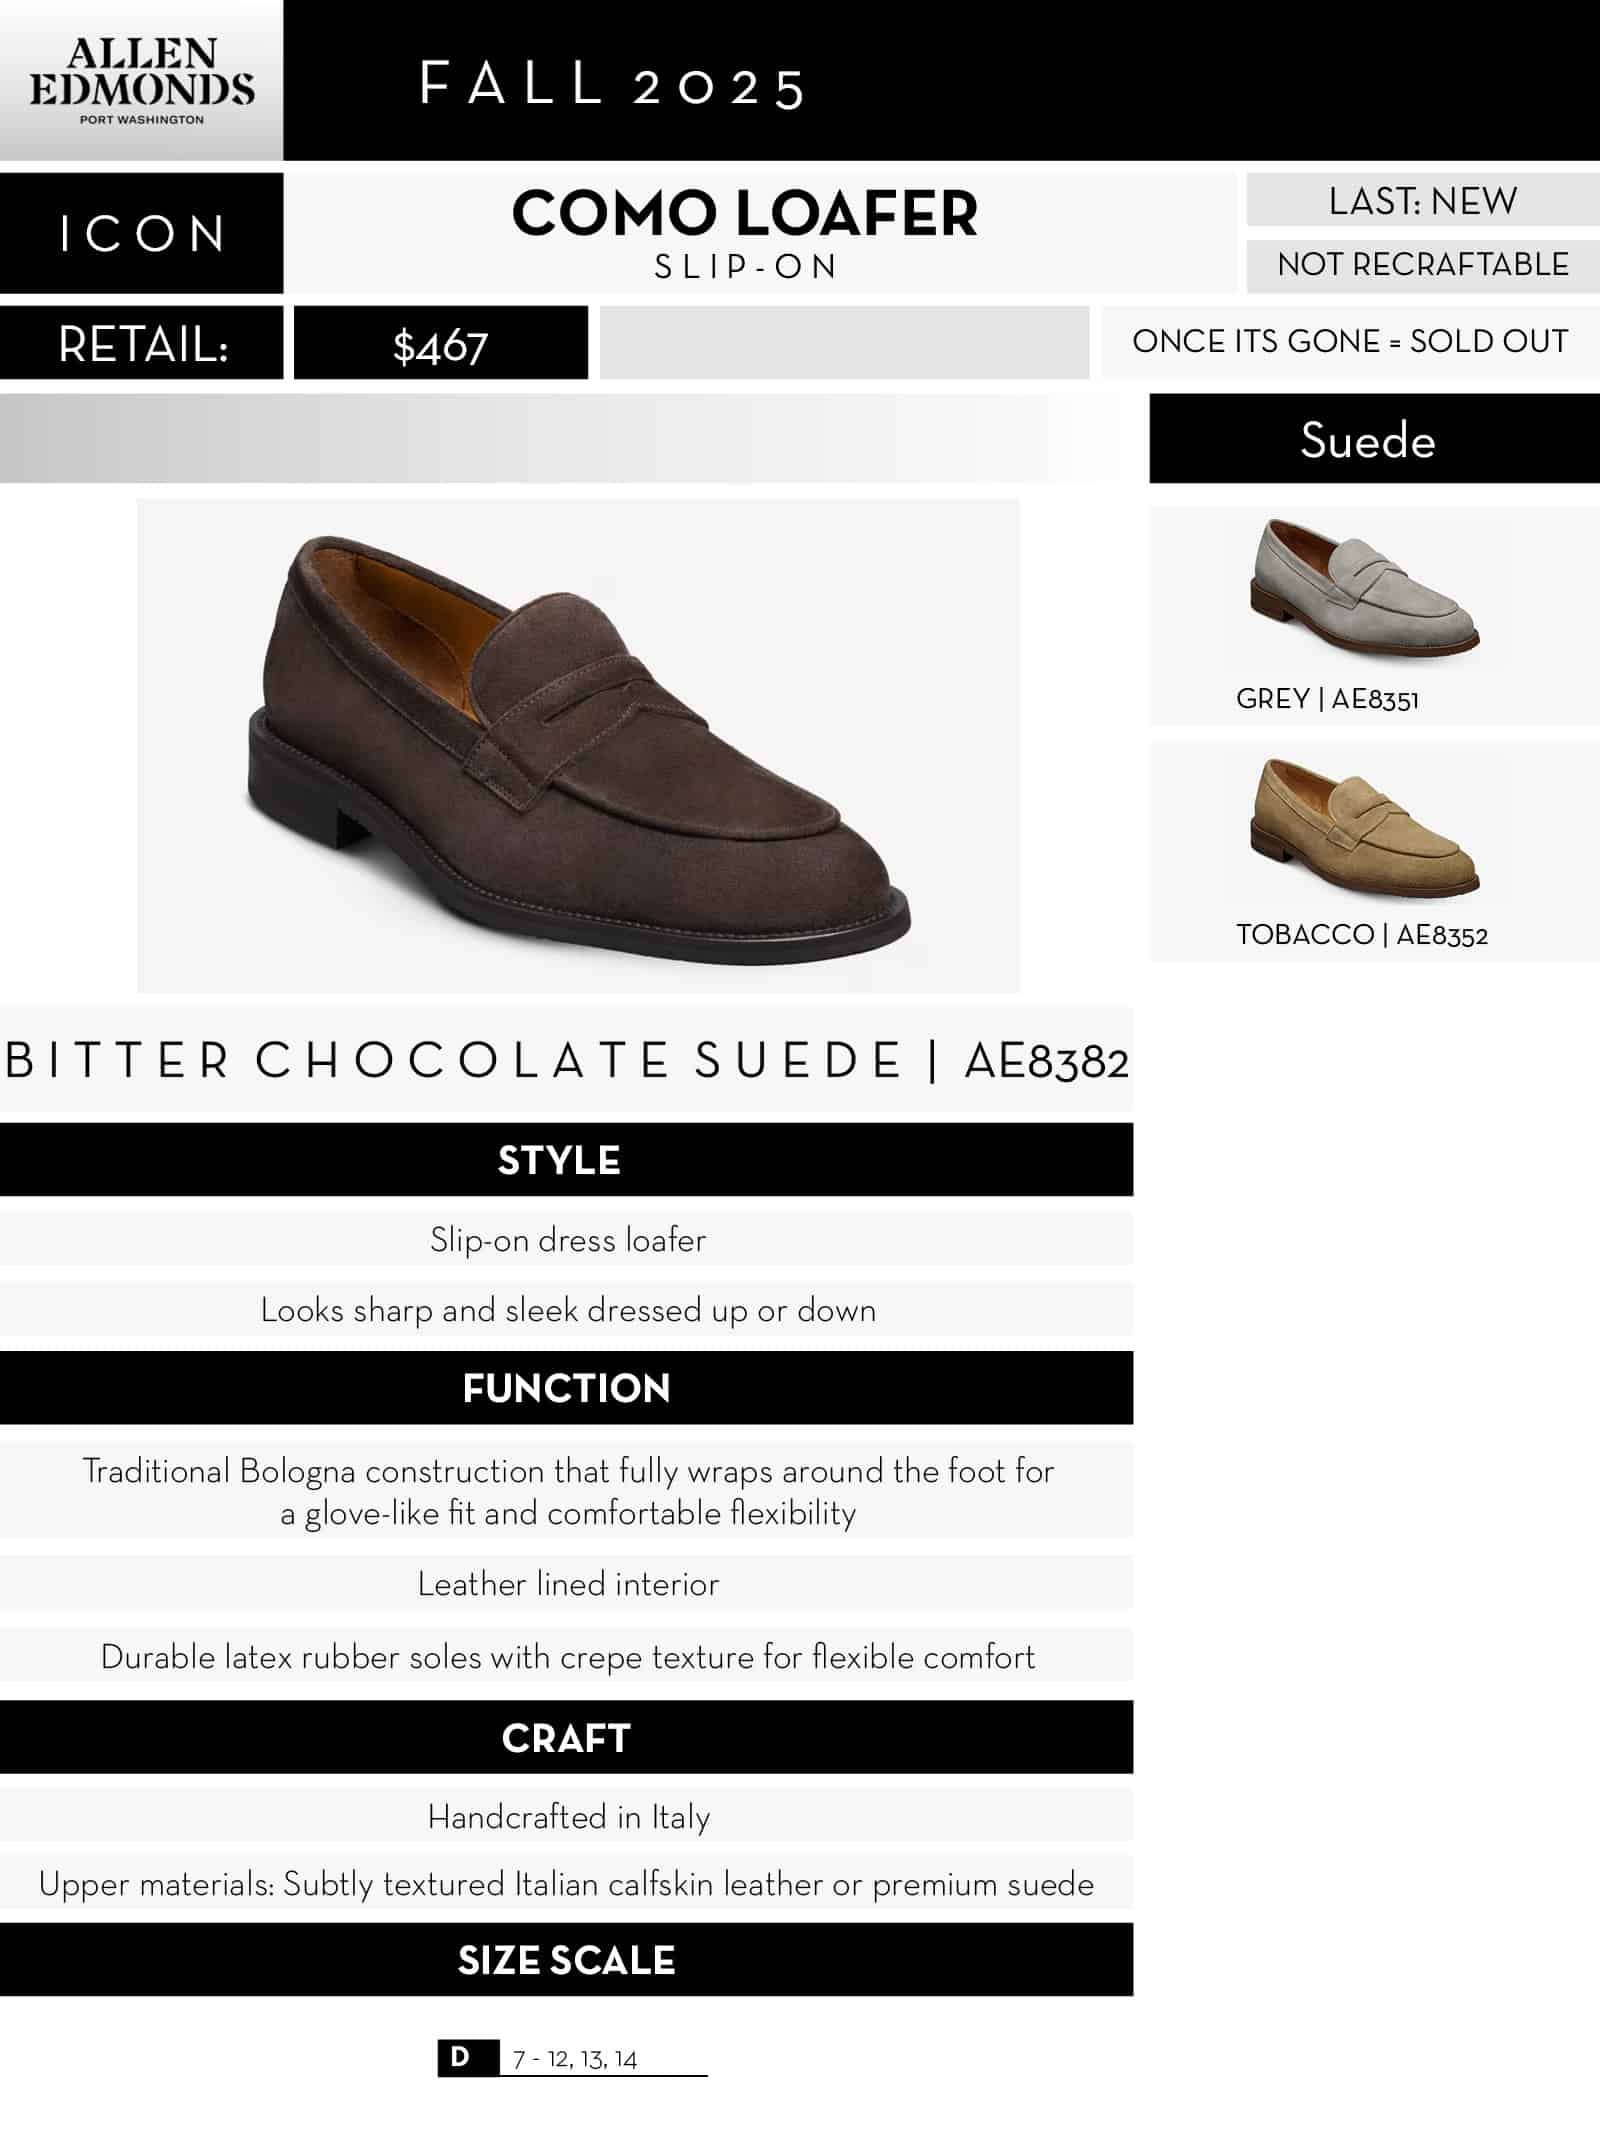Click the 7 - 12, 13, 14 size range
The height and width of the screenshot is (2133, 1600).
[575, 2059]
